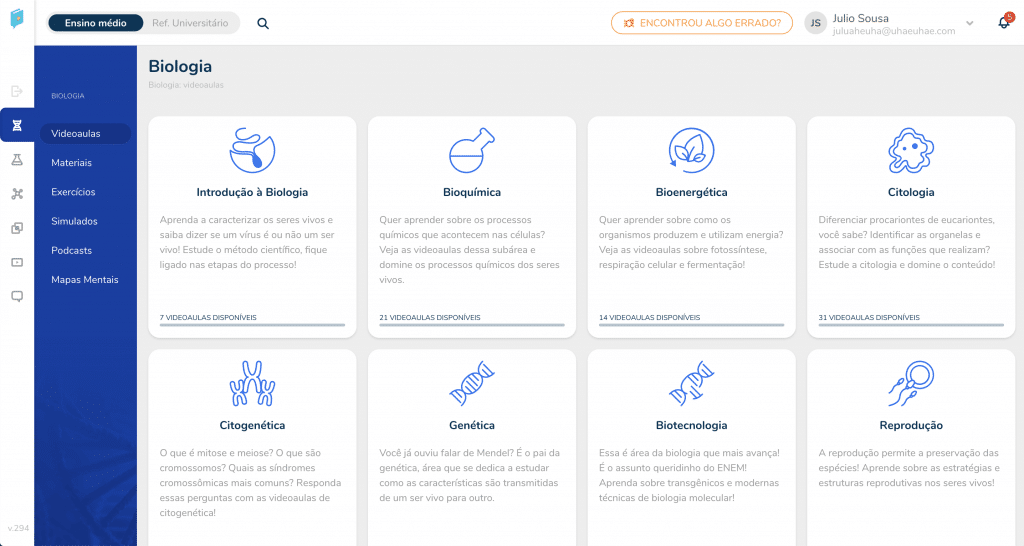Open the Reprodução title
Screen dimensions: 1024x546
911,425
